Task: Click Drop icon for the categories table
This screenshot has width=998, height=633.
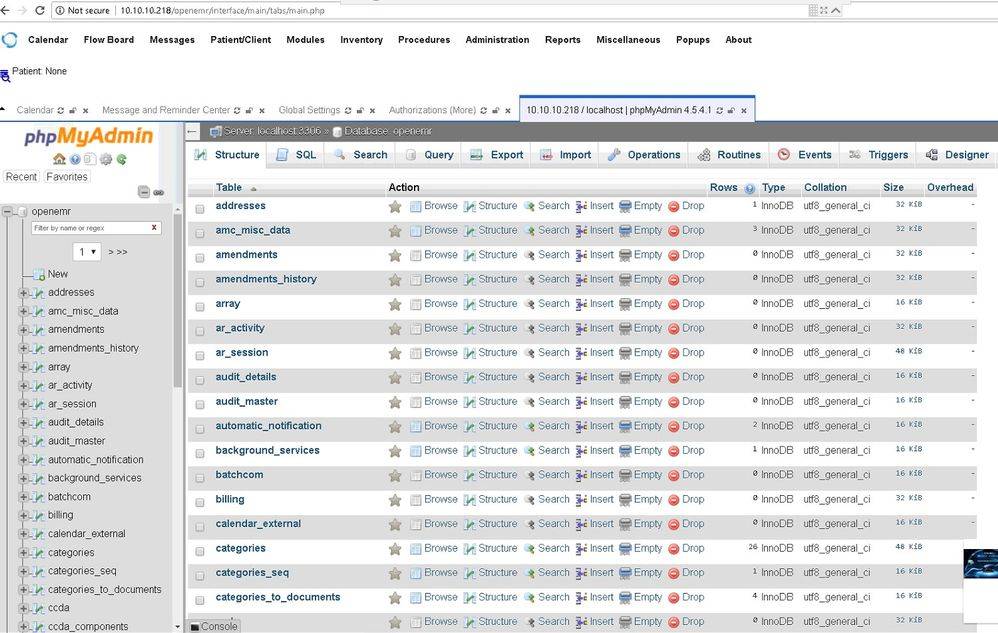Action: click(673, 549)
